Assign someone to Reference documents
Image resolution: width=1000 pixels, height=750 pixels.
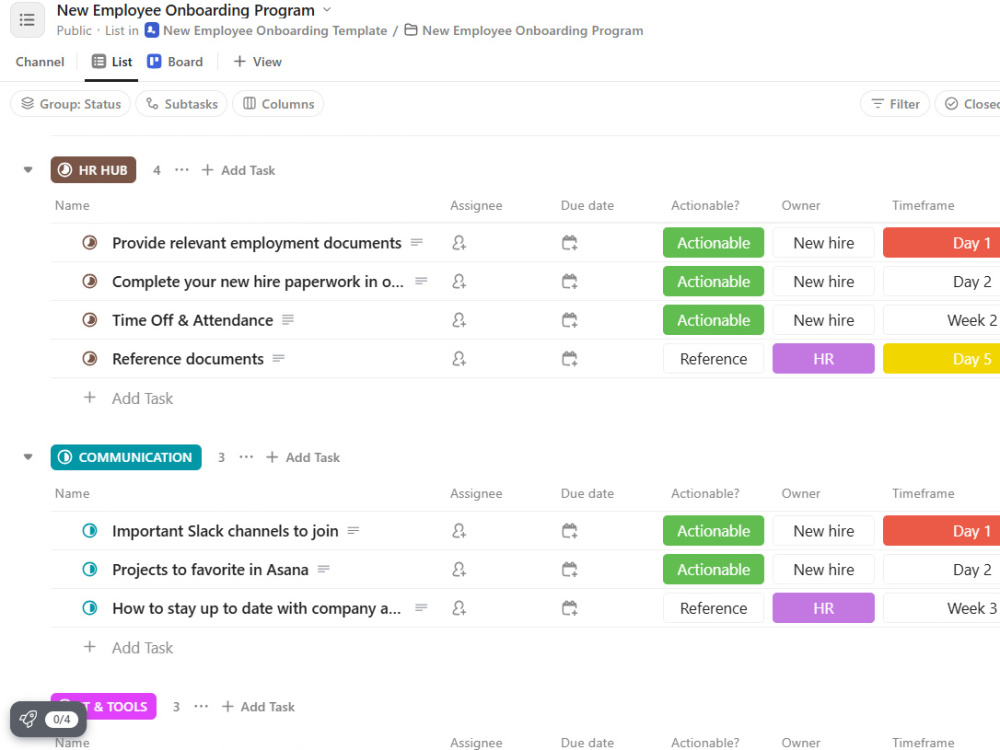pos(459,359)
